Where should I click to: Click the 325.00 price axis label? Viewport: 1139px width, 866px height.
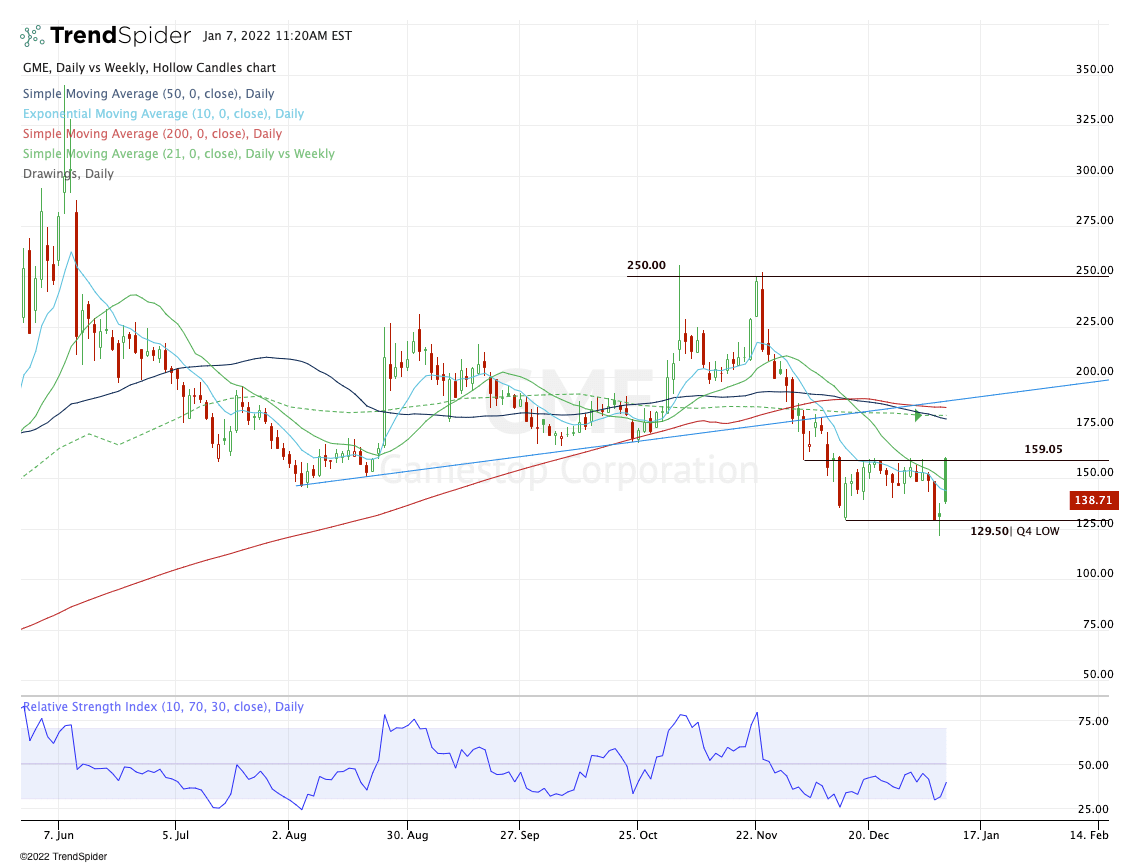(x=1095, y=119)
